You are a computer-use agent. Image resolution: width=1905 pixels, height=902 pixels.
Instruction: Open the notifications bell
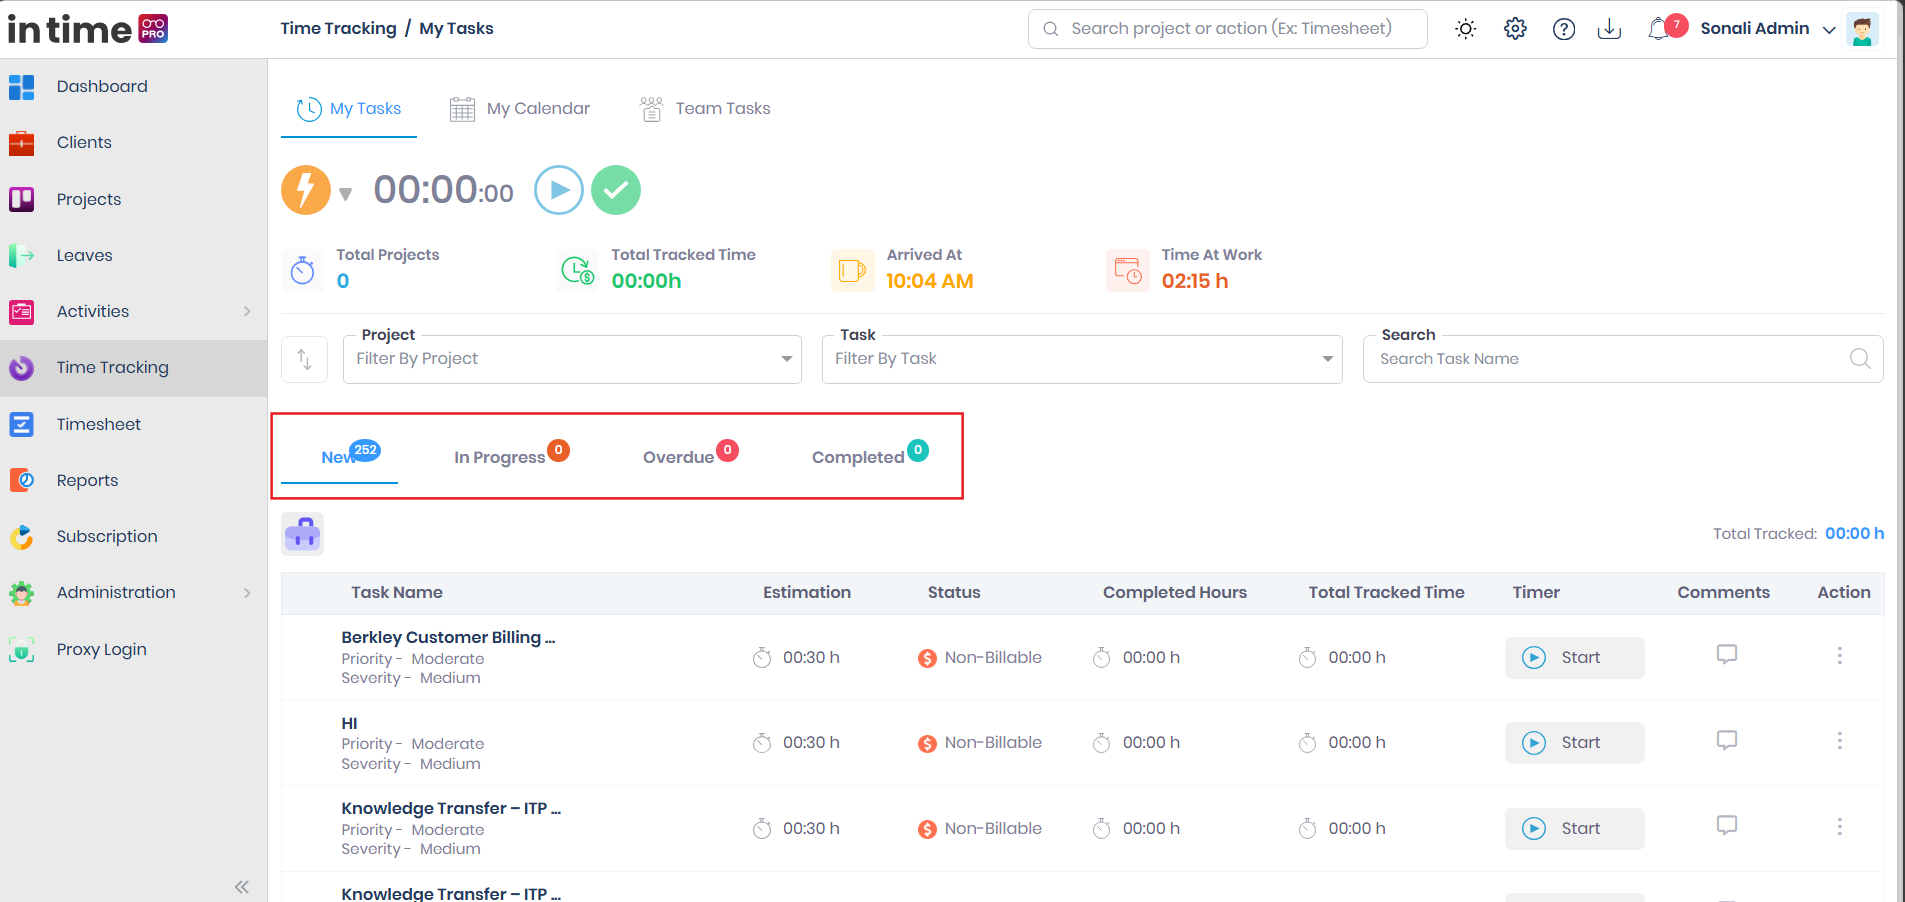tap(1660, 29)
